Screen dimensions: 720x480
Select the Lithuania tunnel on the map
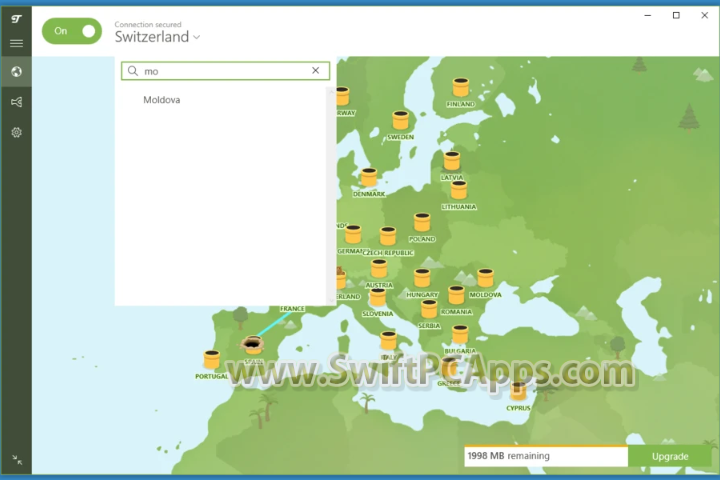coord(459,190)
